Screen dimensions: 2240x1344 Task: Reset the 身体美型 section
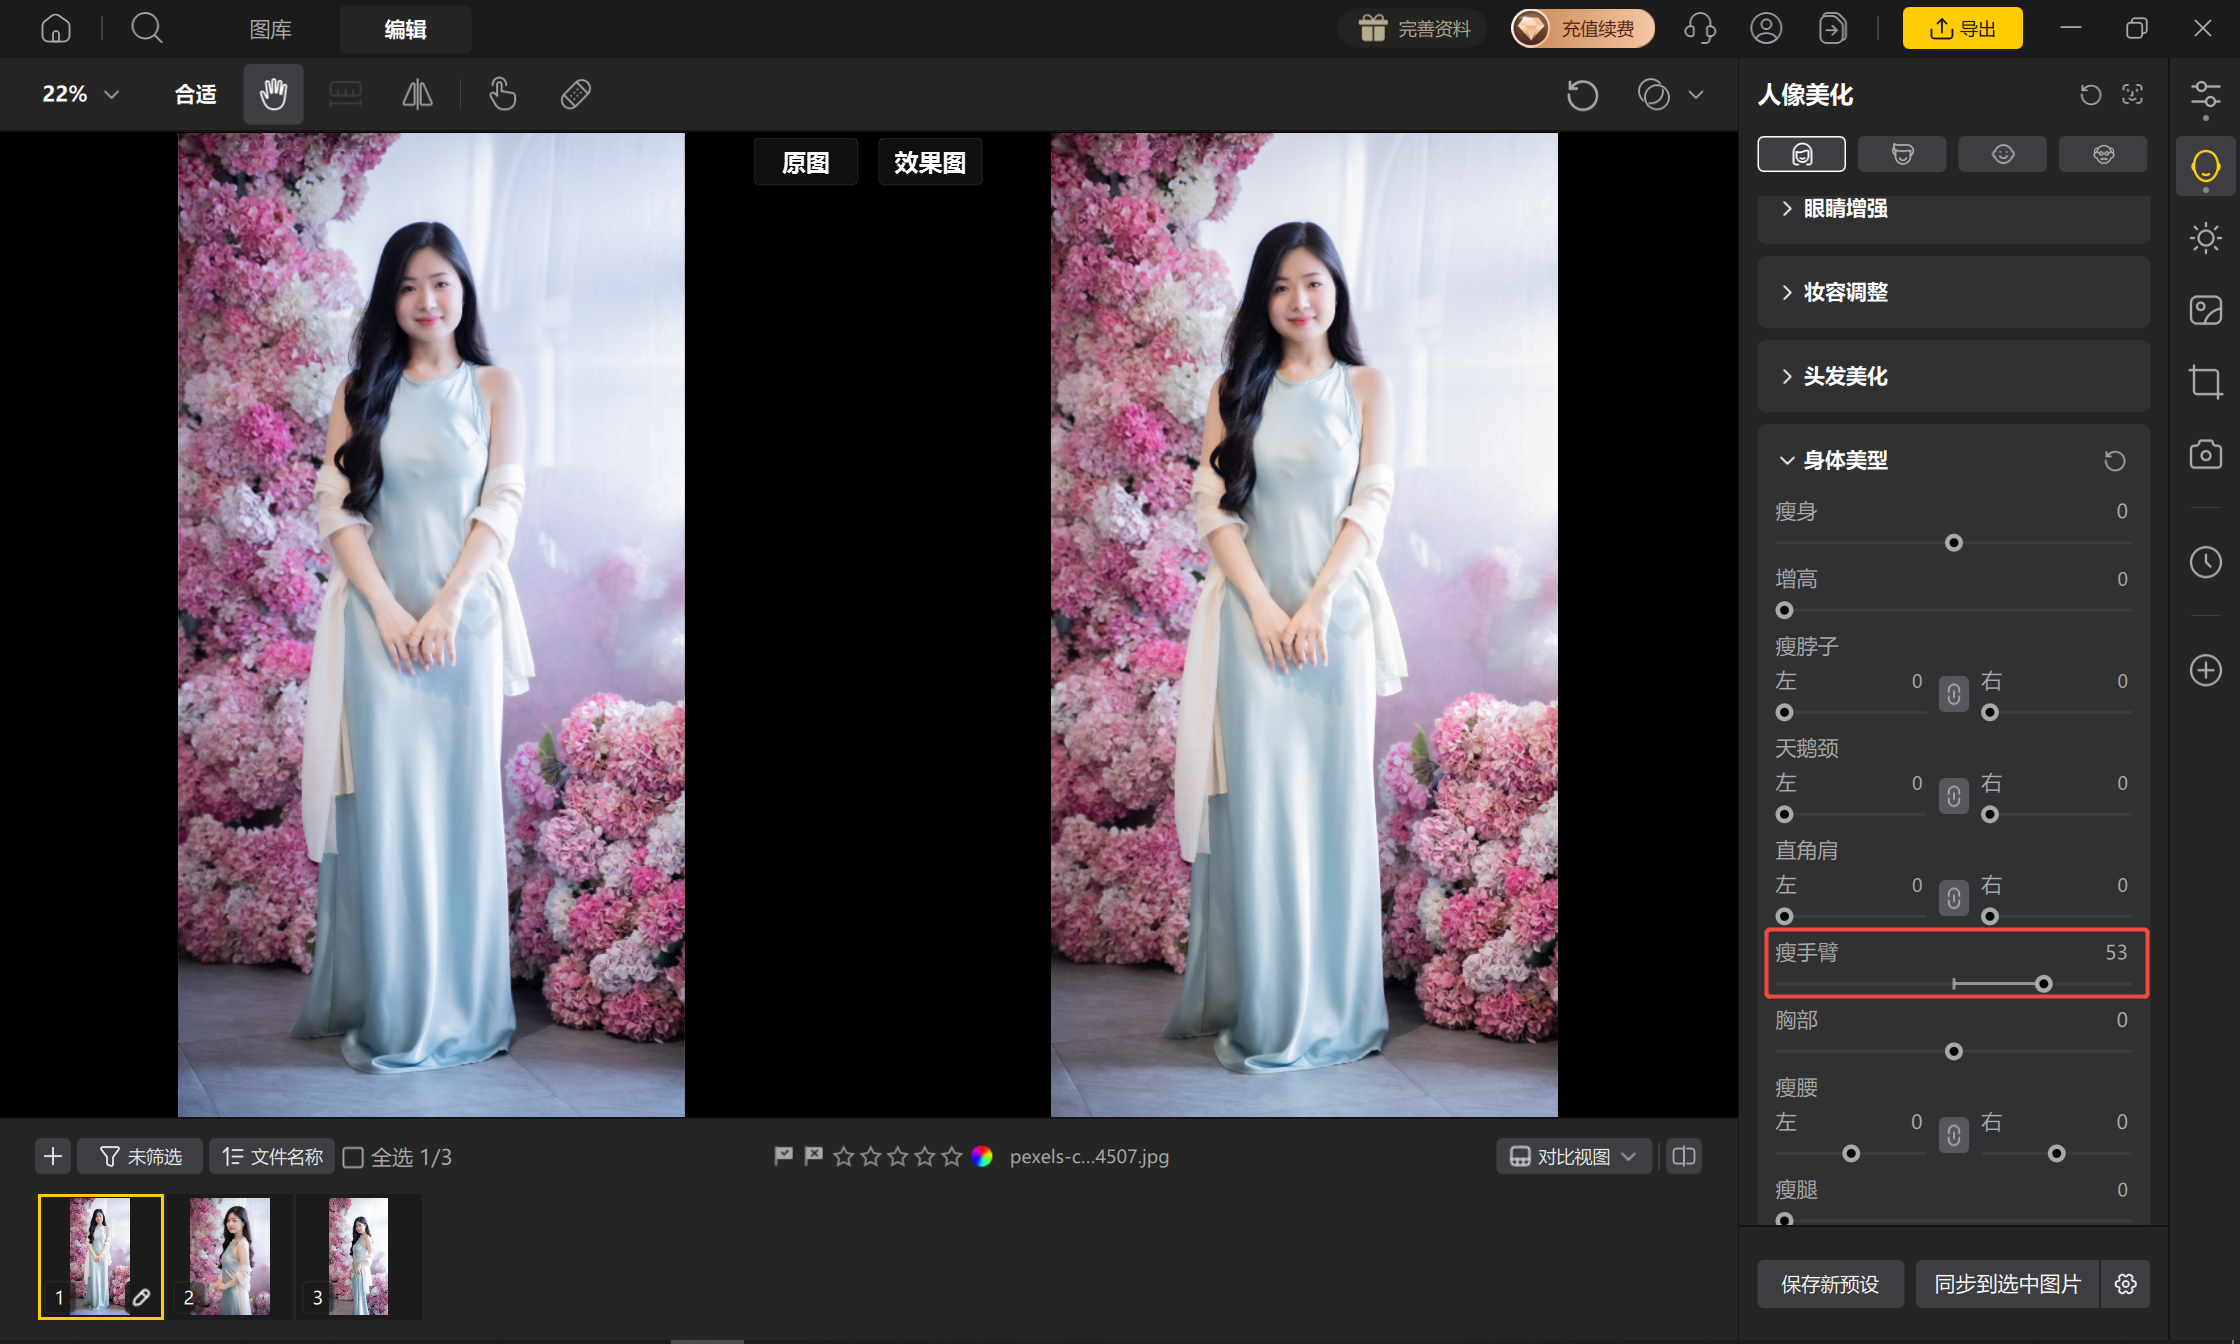2114,461
